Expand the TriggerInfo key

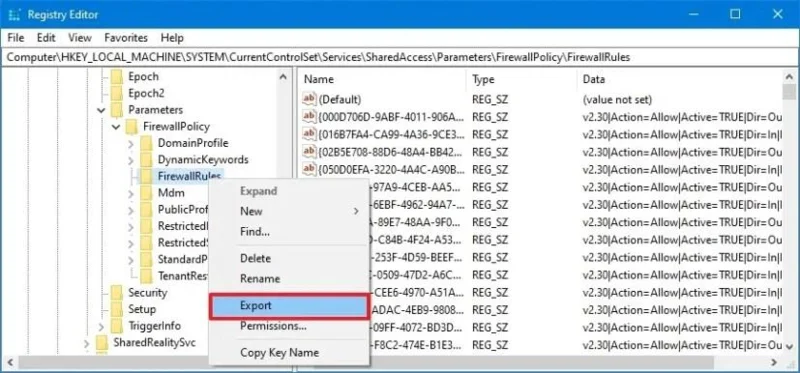click(x=102, y=326)
